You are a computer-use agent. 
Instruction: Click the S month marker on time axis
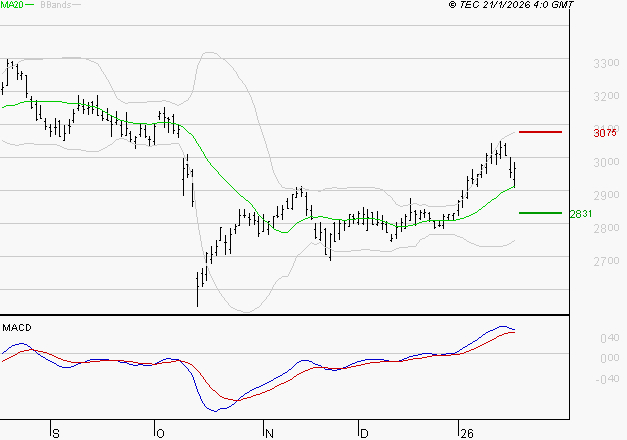tap(56, 434)
